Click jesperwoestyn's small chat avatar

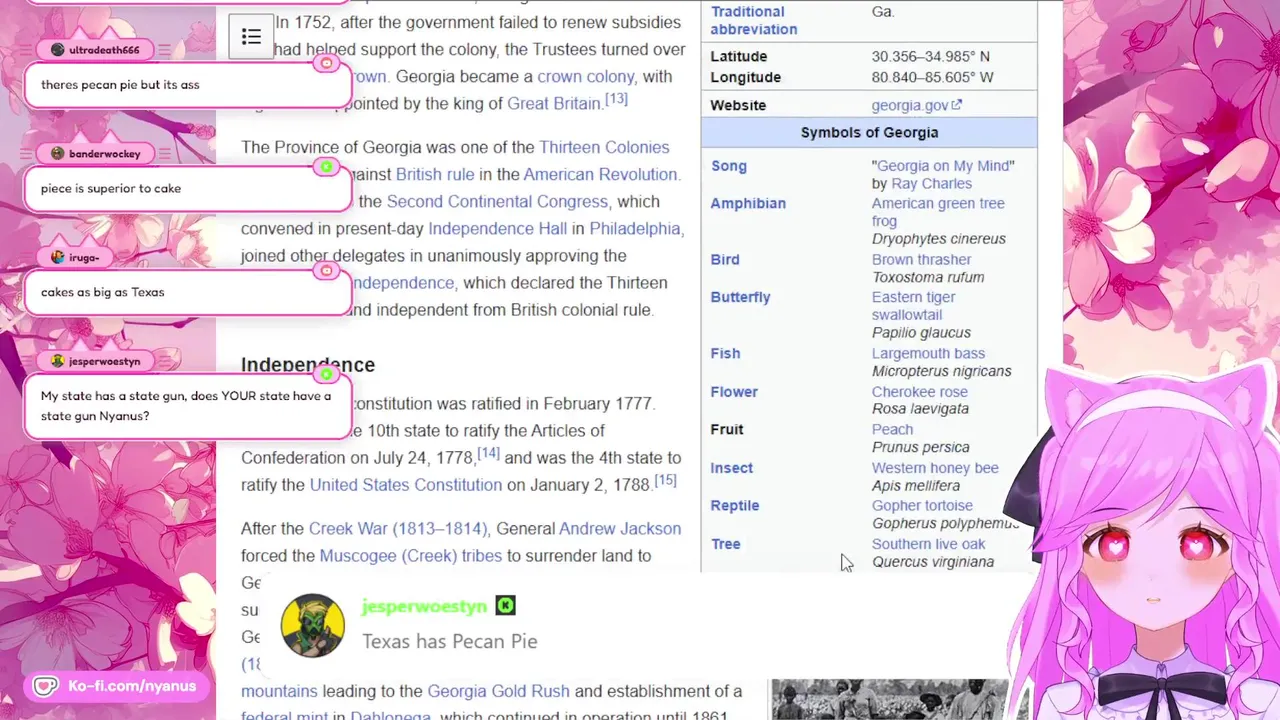57,361
